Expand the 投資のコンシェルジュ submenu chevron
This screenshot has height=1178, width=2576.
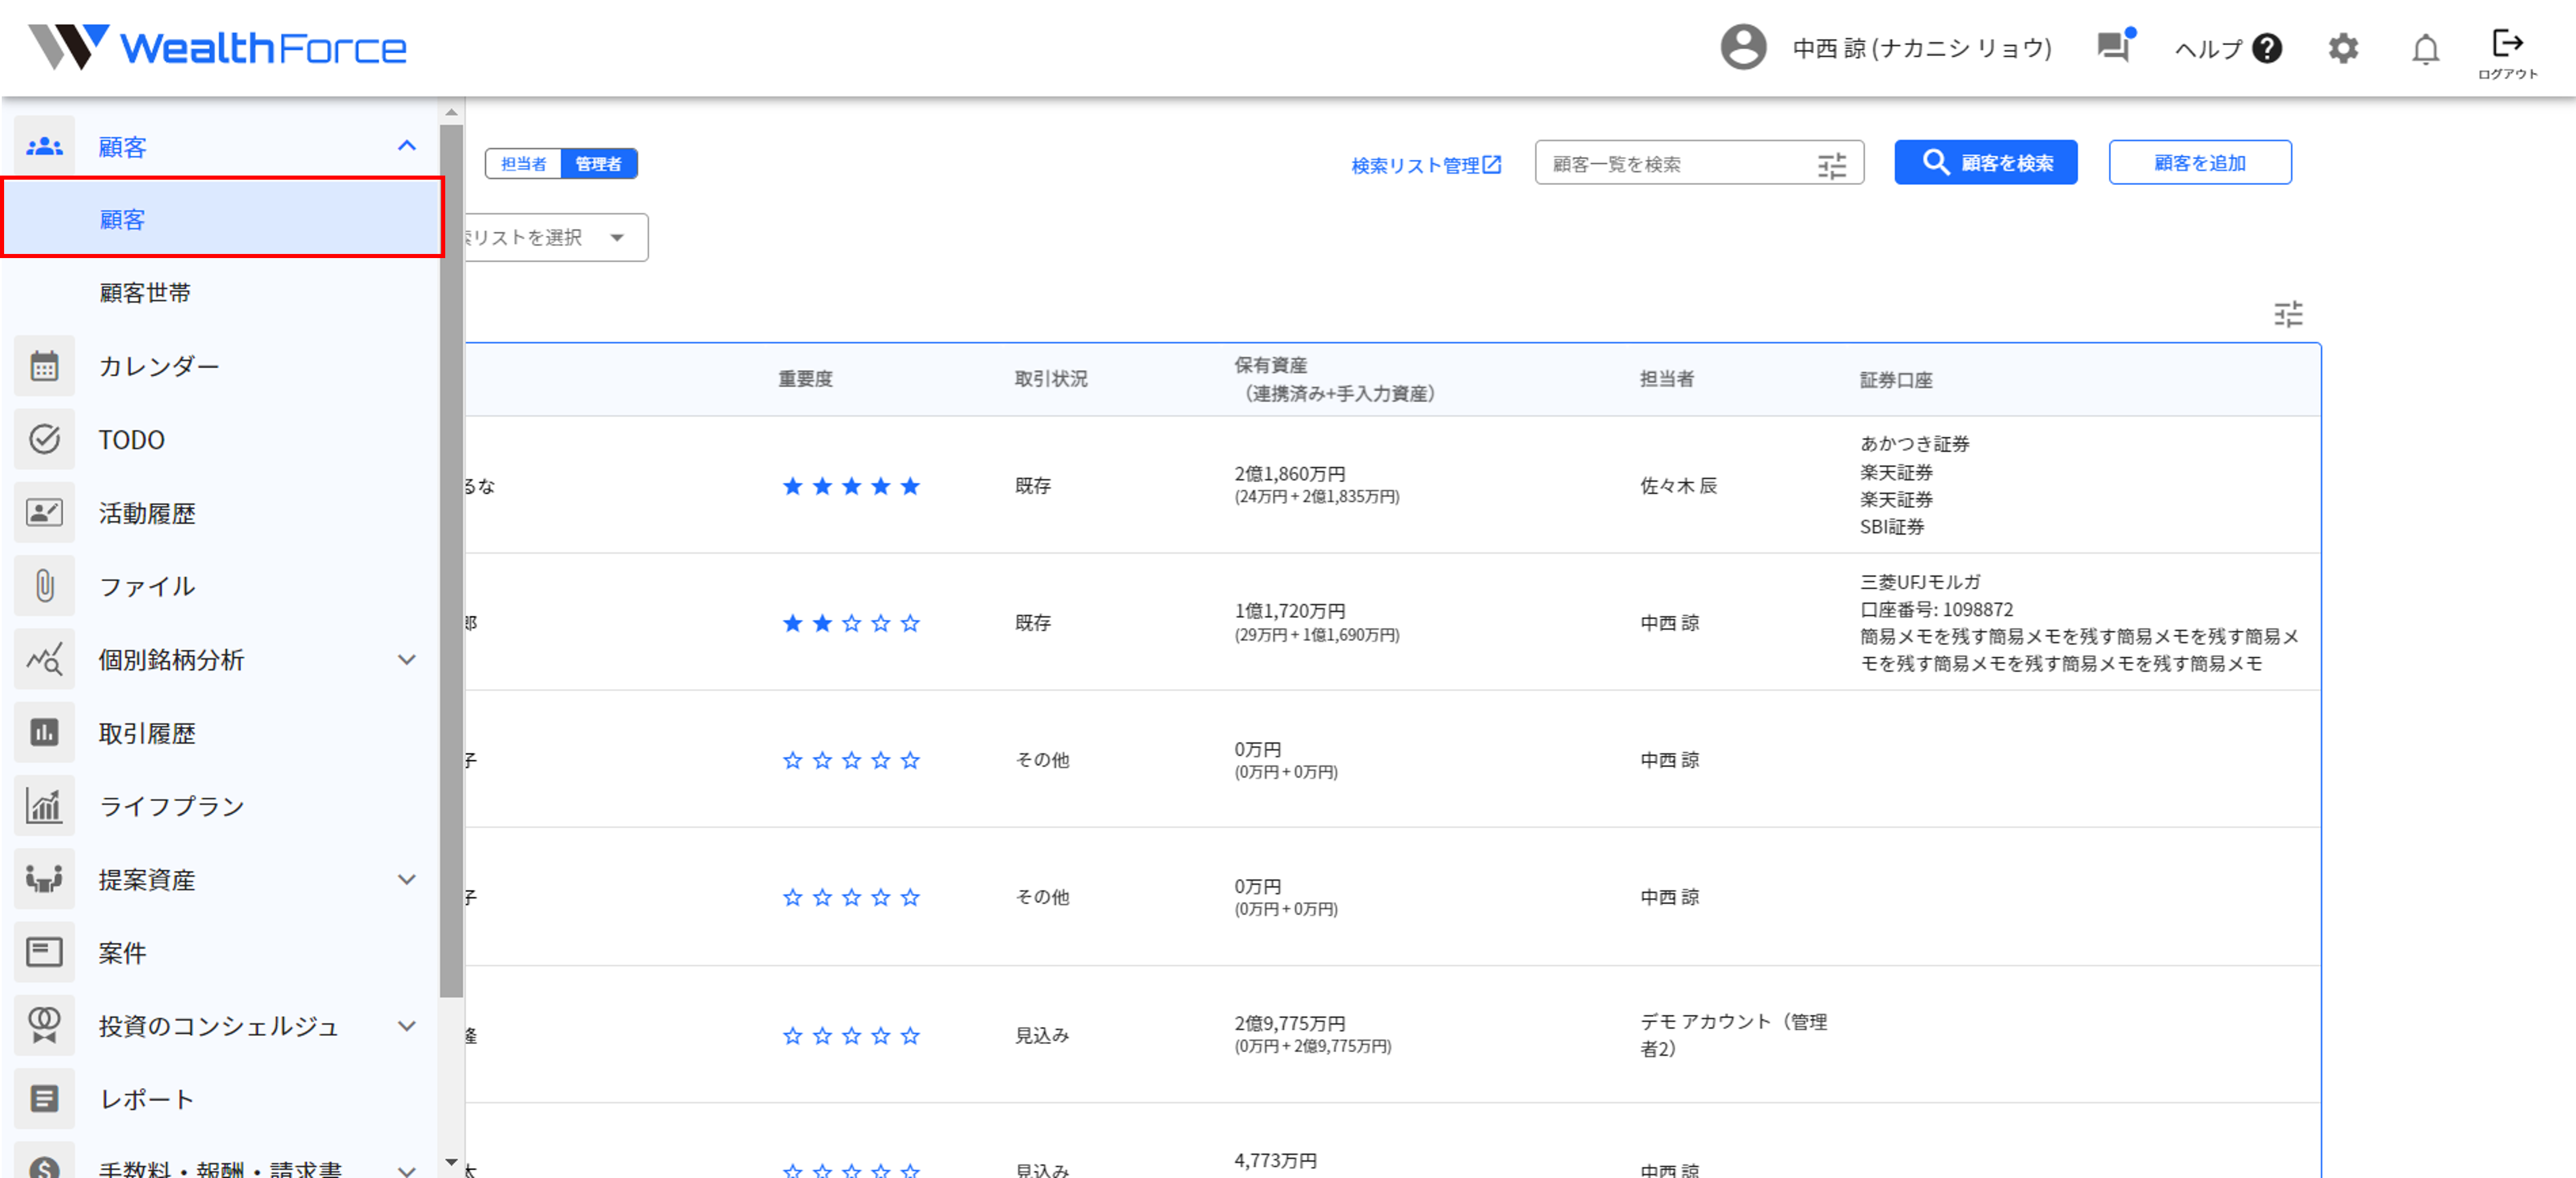407,1026
